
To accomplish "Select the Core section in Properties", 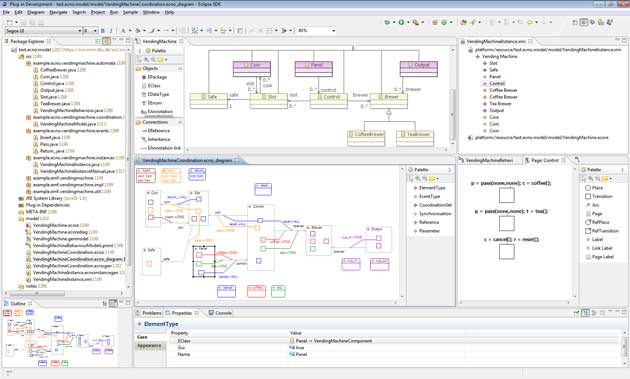I will 142,337.
